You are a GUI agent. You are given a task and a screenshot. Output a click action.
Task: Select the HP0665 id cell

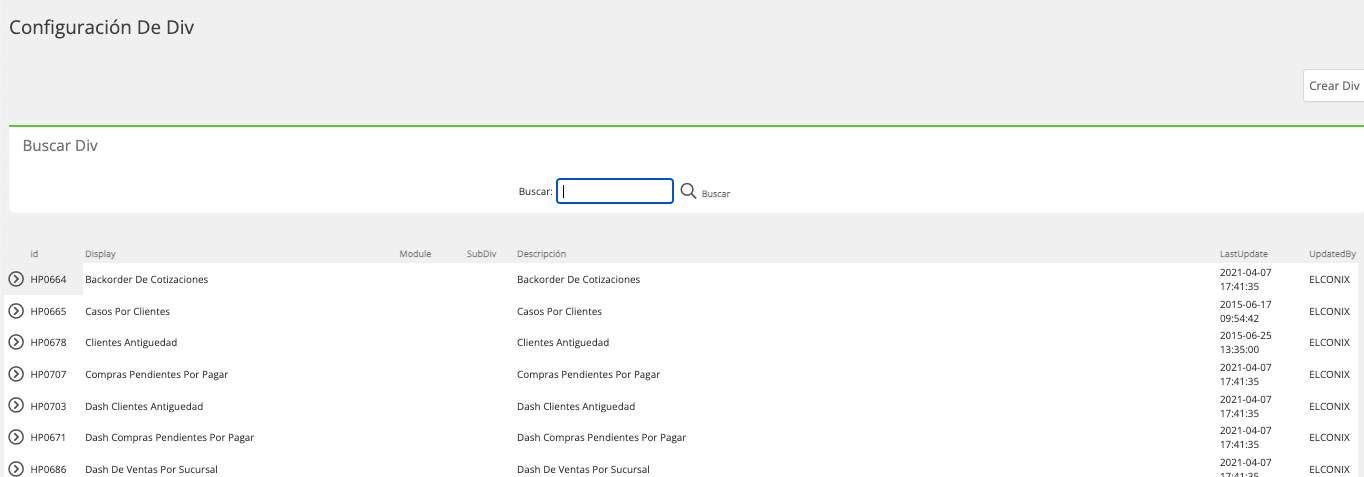[48, 311]
